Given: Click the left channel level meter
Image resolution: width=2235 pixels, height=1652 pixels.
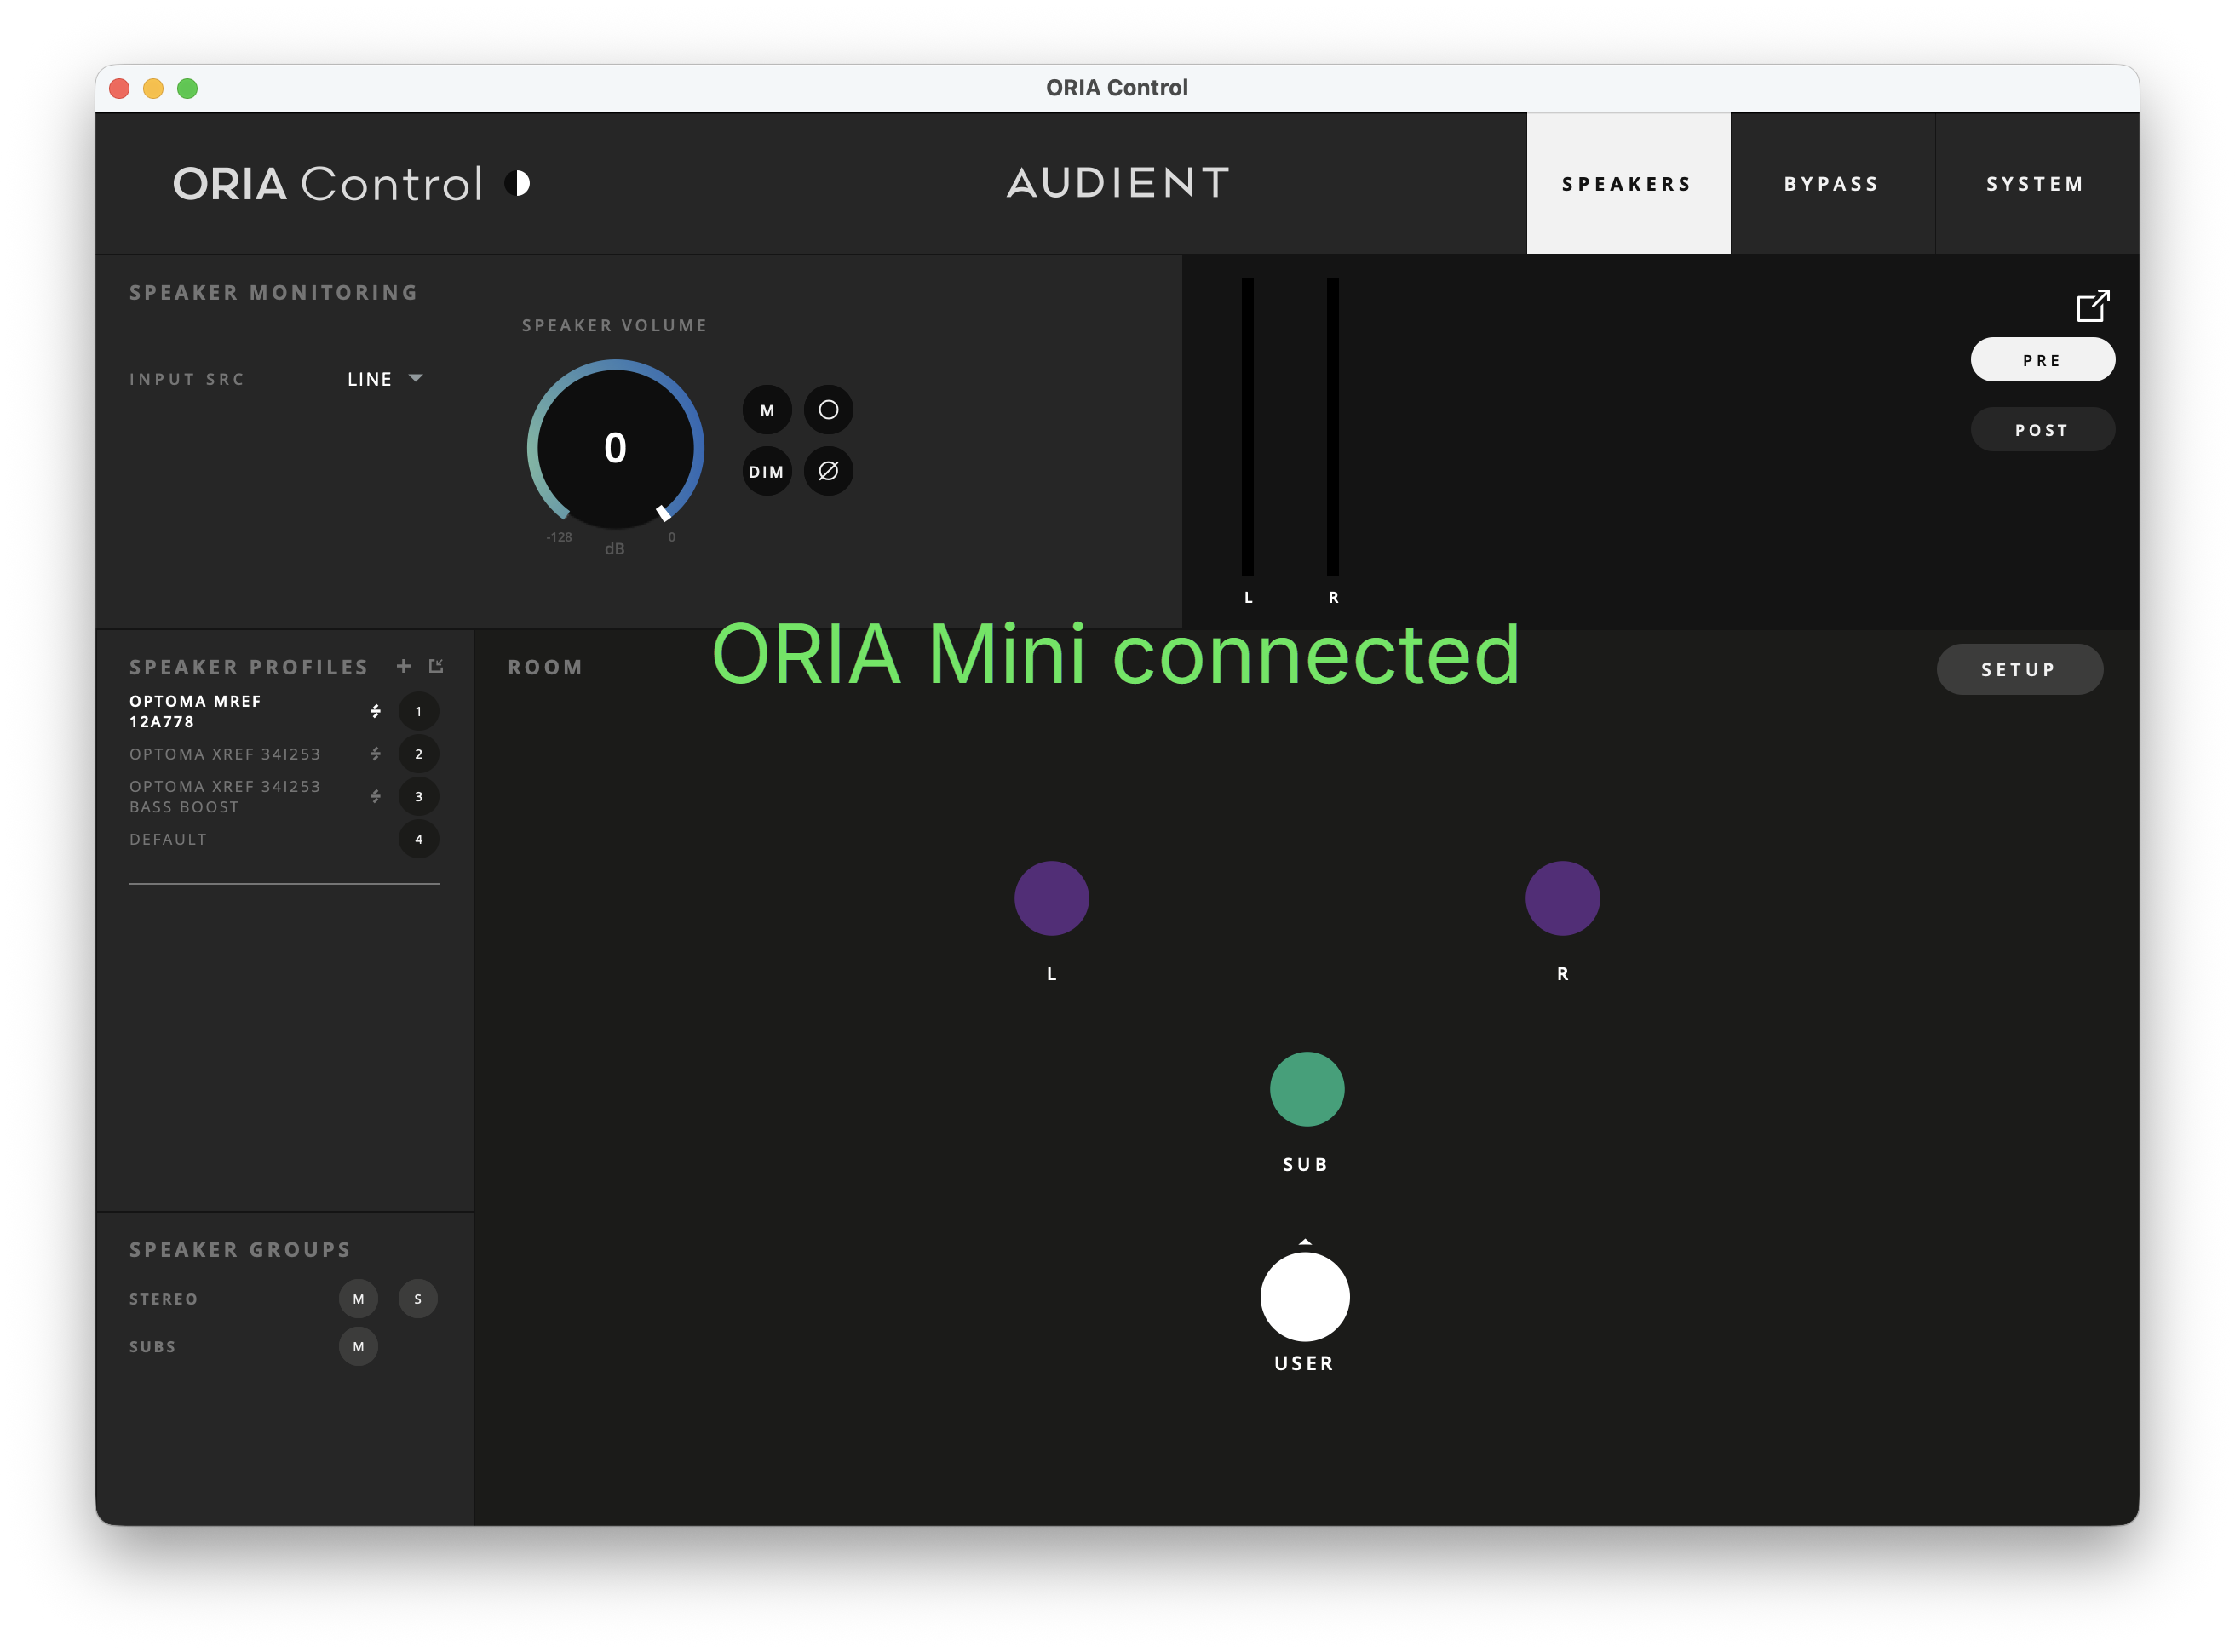Looking at the screenshot, I should click(x=1247, y=427).
